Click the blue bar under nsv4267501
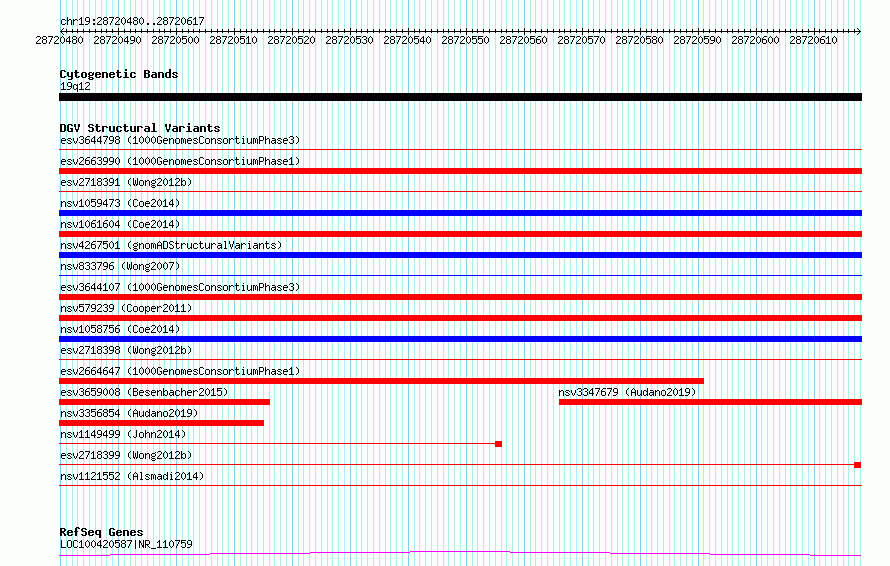The height and width of the screenshot is (566, 890). (460, 255)
